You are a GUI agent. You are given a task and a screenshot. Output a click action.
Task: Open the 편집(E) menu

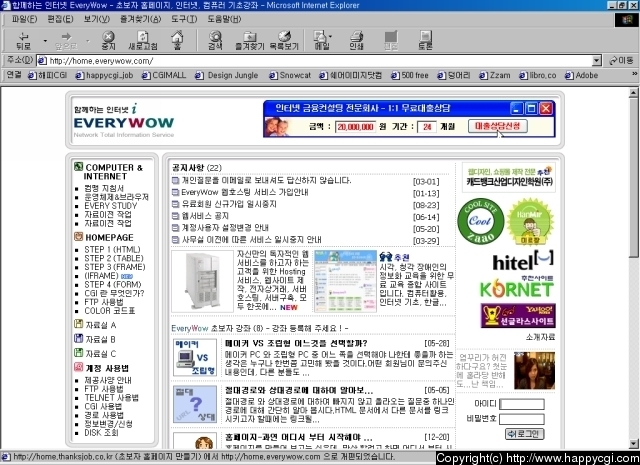click(60, 19)
